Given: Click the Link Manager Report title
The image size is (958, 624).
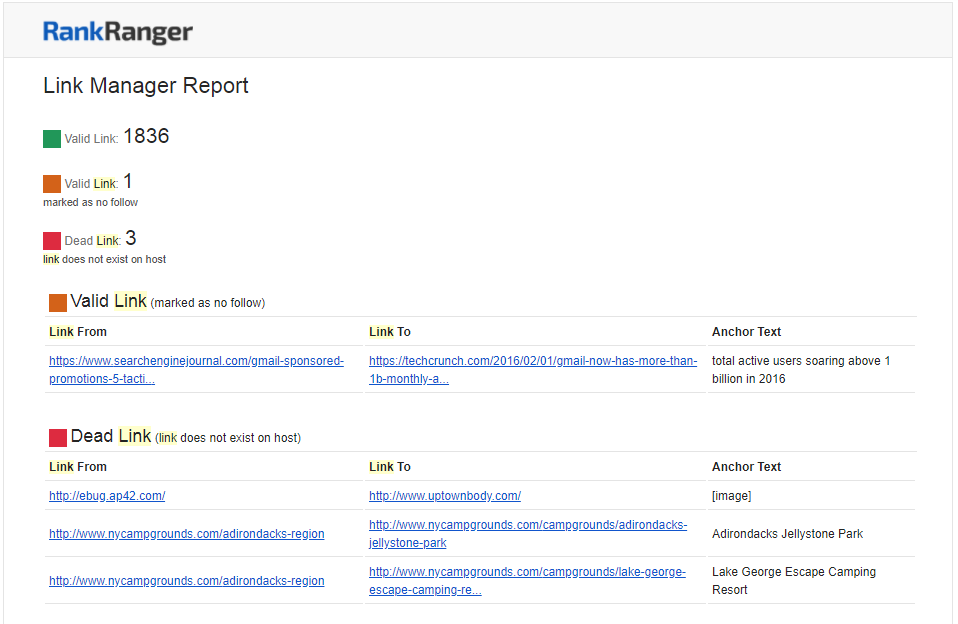Looking at the screenshot, I should pos(146,86).
